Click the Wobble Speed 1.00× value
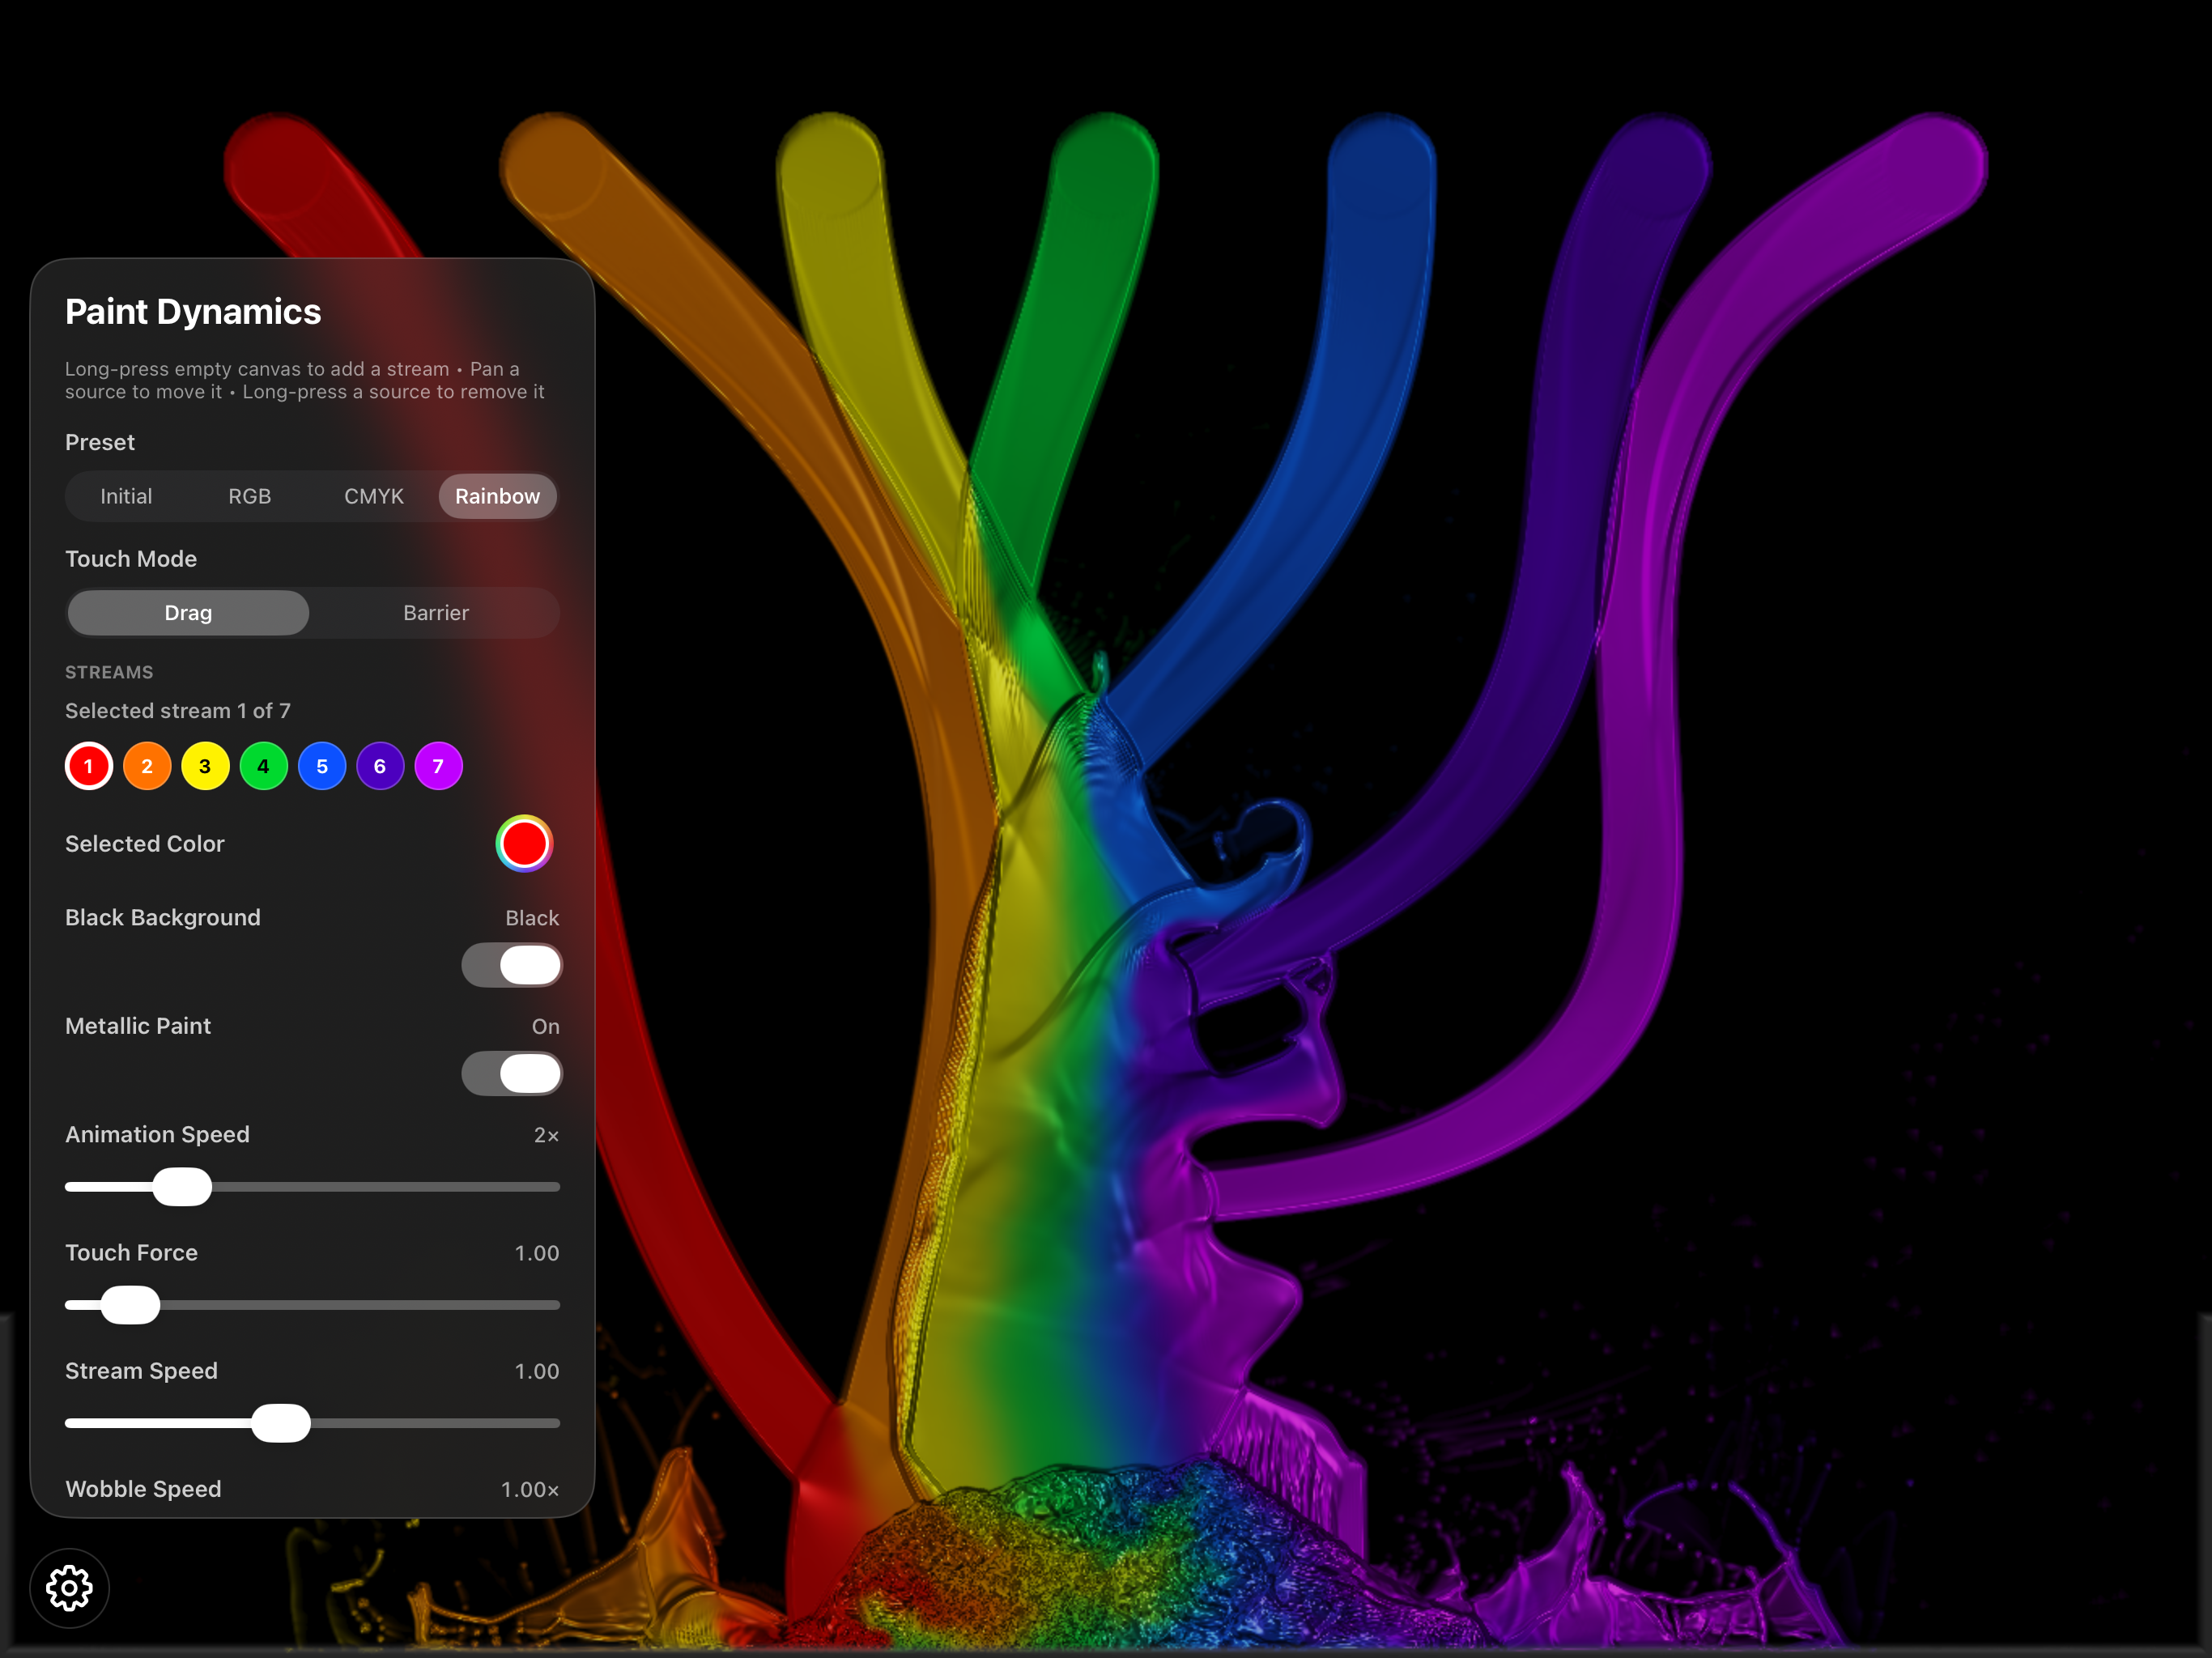2212x1658 pixels. click(x=530, y=1489)
